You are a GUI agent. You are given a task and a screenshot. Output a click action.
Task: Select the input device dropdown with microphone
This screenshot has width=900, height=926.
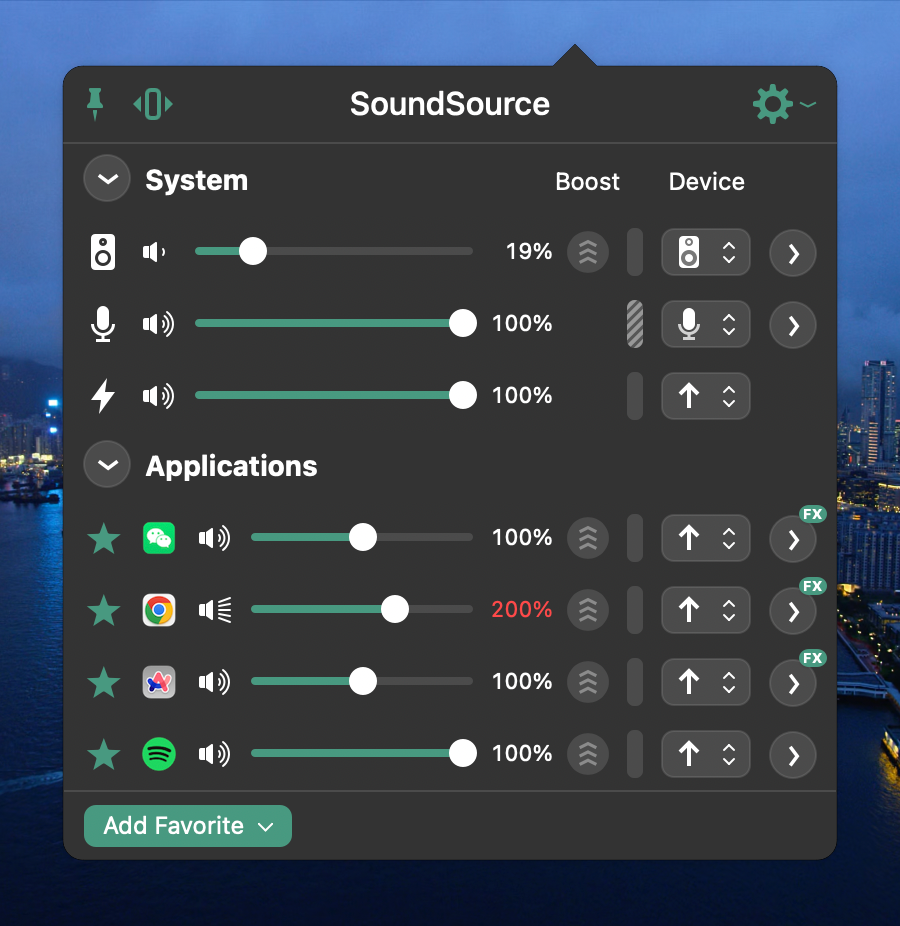pos(706,324)
